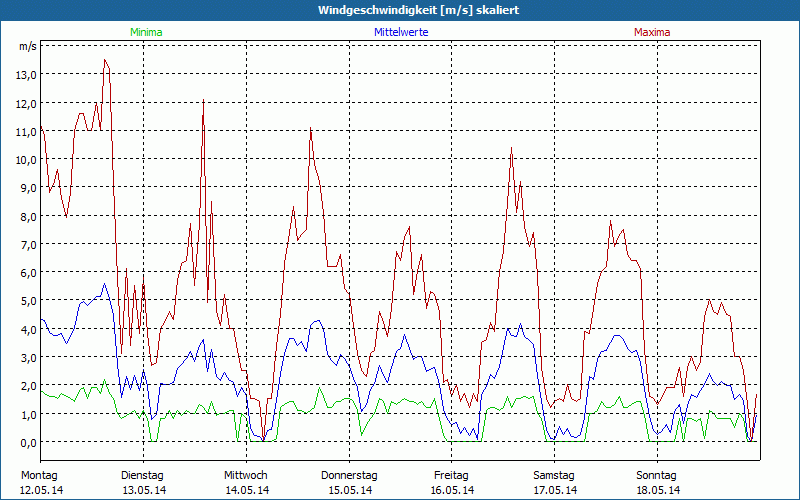Click the 1,0 y-axis value
The image size is (800, 500).
tap(28, 414)
